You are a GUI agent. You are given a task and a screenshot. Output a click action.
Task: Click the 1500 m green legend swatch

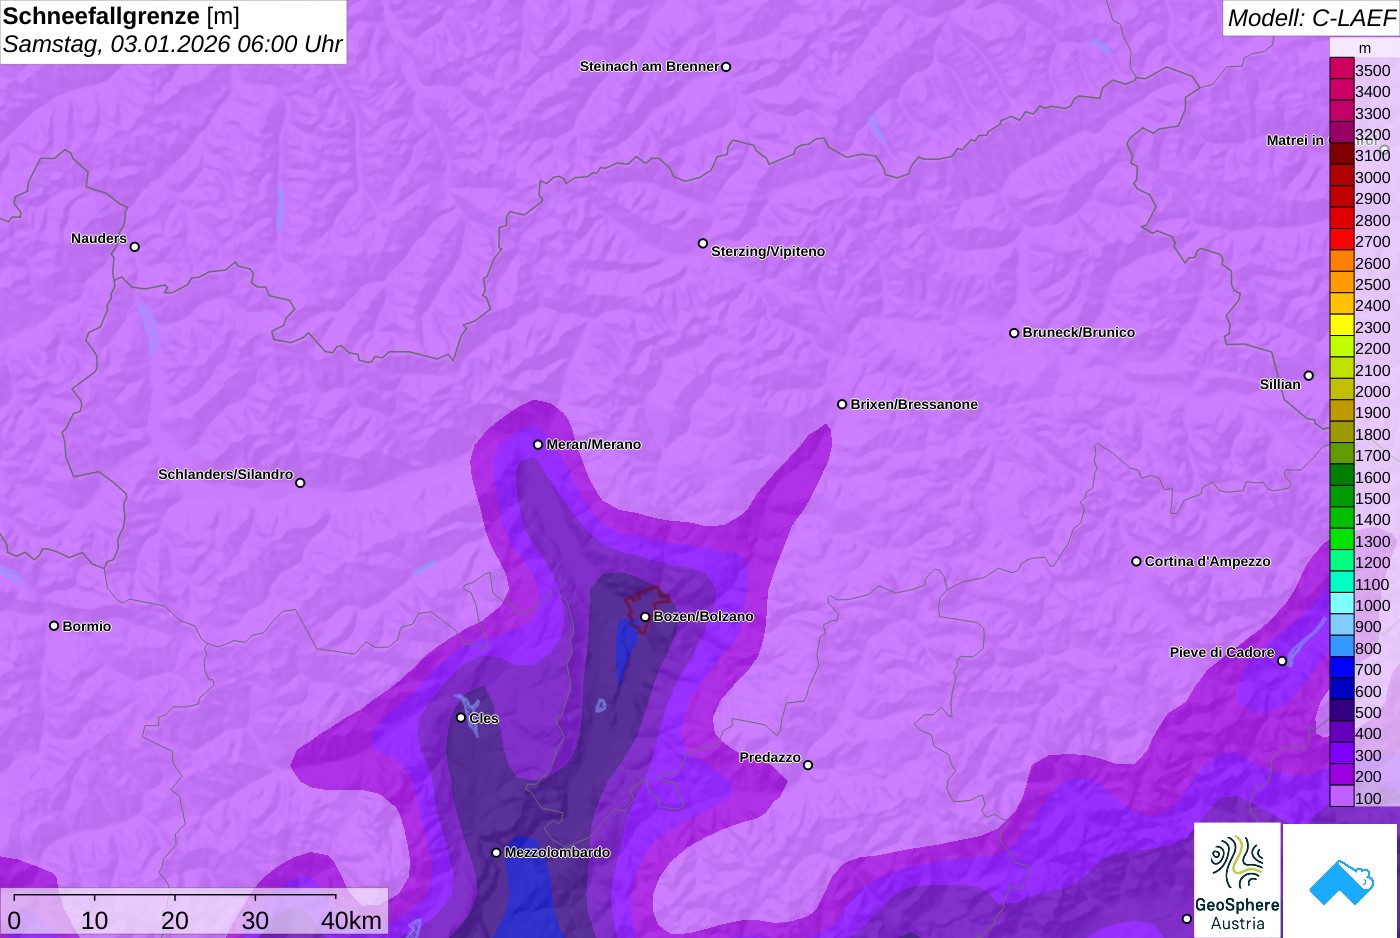tap(1342, 497)
